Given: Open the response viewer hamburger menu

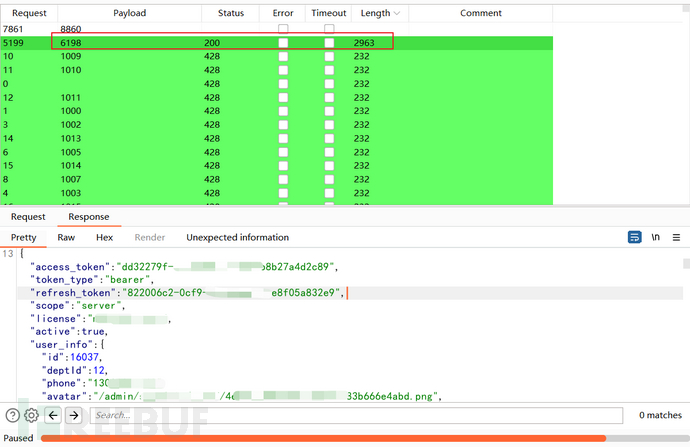Looking at the screenshot, I should point(676,238).
